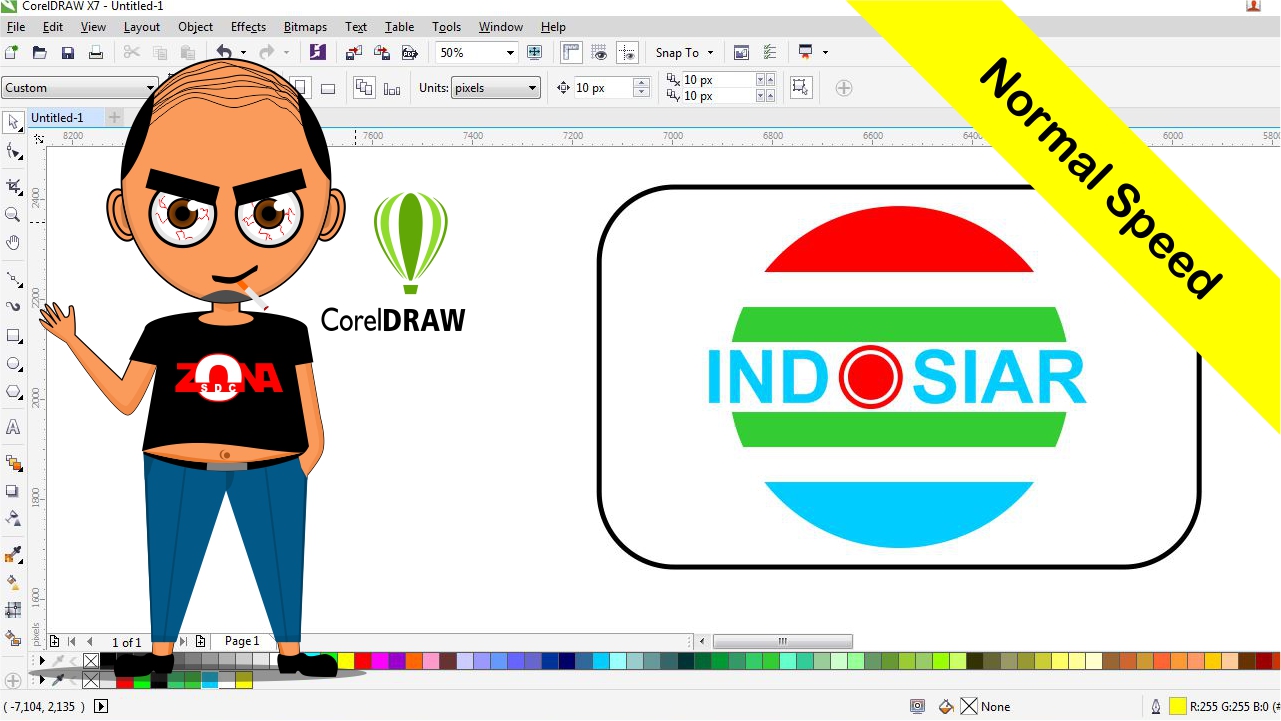Open the Layout menu
This screenshot has height=721, width=1281.
point(141,27)
